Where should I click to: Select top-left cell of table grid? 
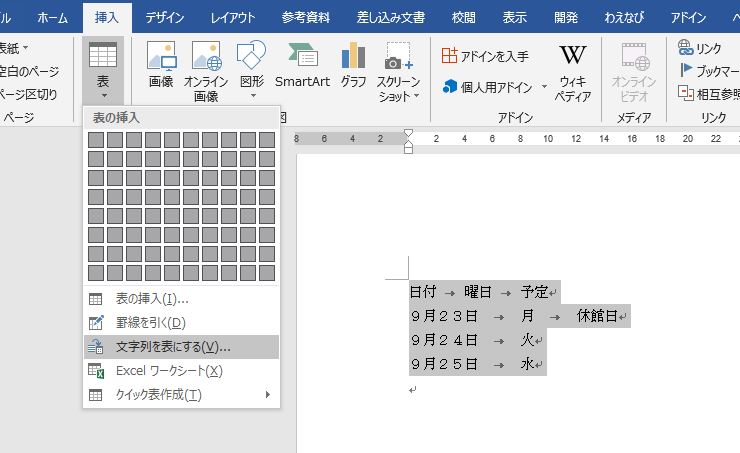point(96,140)
